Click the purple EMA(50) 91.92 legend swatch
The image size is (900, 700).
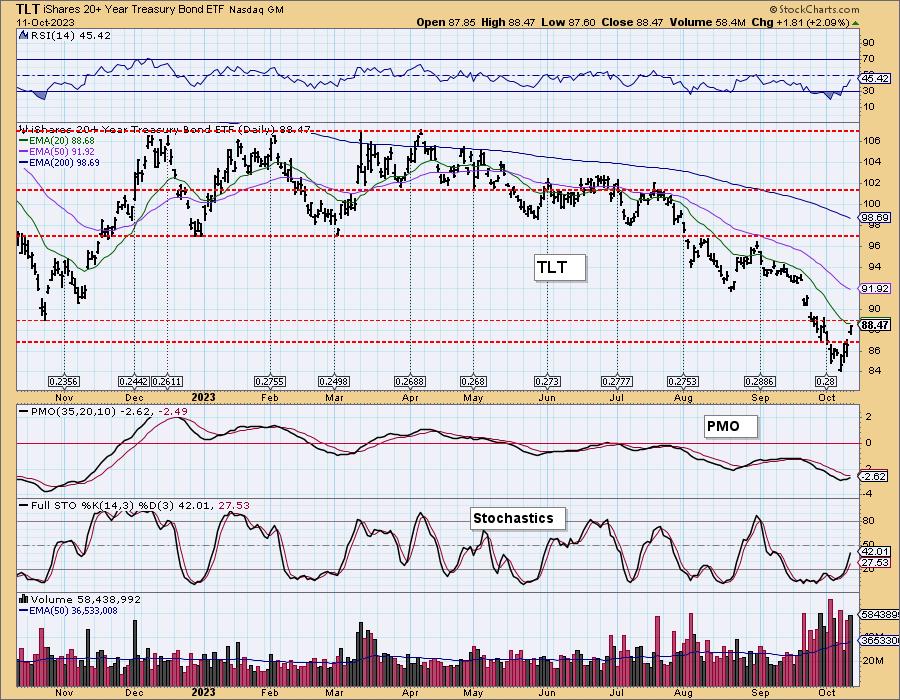23,152
